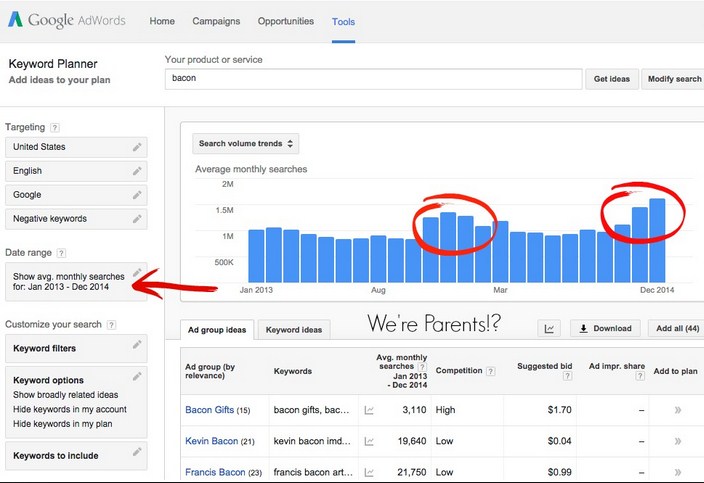Switch to Keyword ideas tab
The width and height of the screenshot is (704, 483).
(294, 330)
